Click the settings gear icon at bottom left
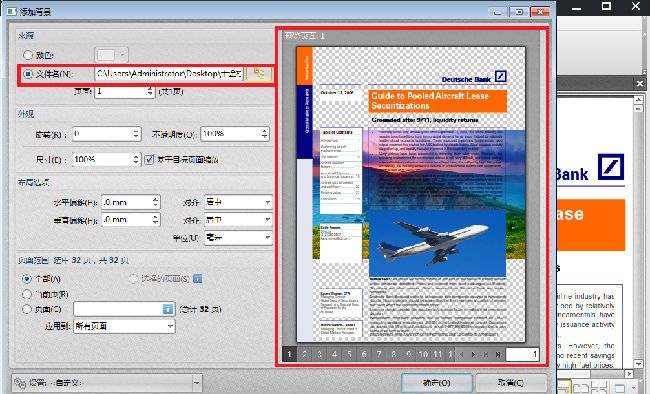This screenshot has height=394, width=650. 19,382
